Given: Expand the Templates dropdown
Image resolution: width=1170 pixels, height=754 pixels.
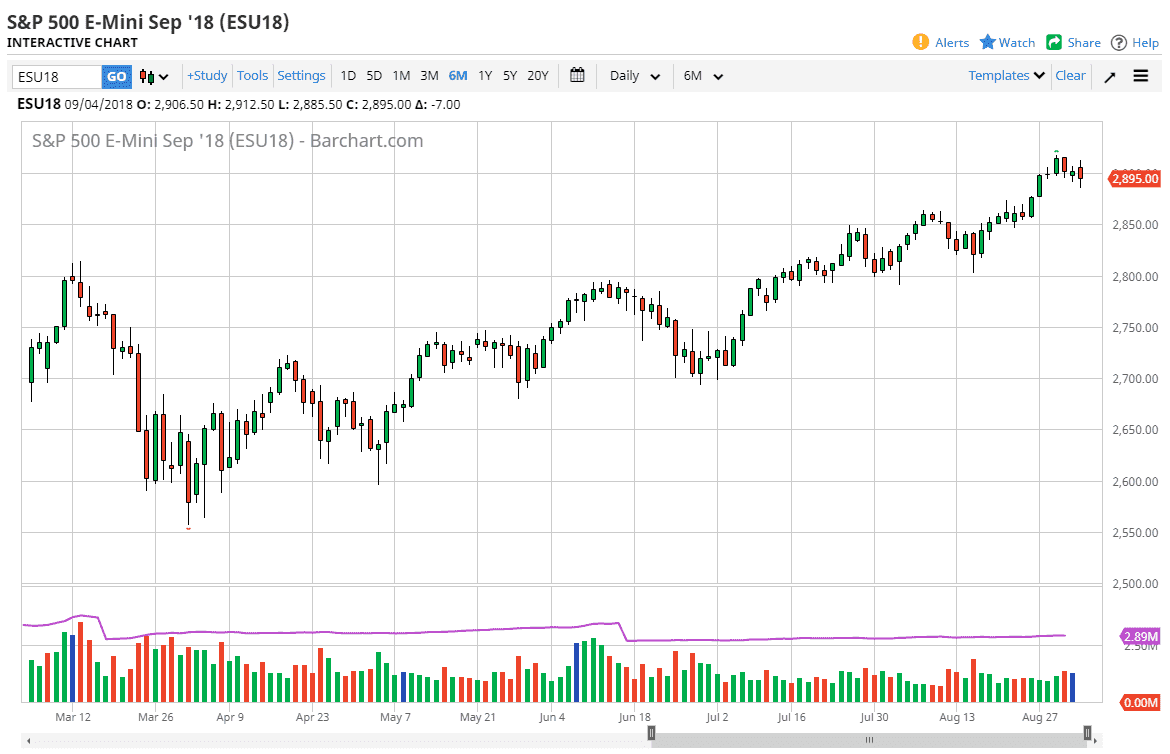Looking at the screenshot, I should coord(1004,75).
